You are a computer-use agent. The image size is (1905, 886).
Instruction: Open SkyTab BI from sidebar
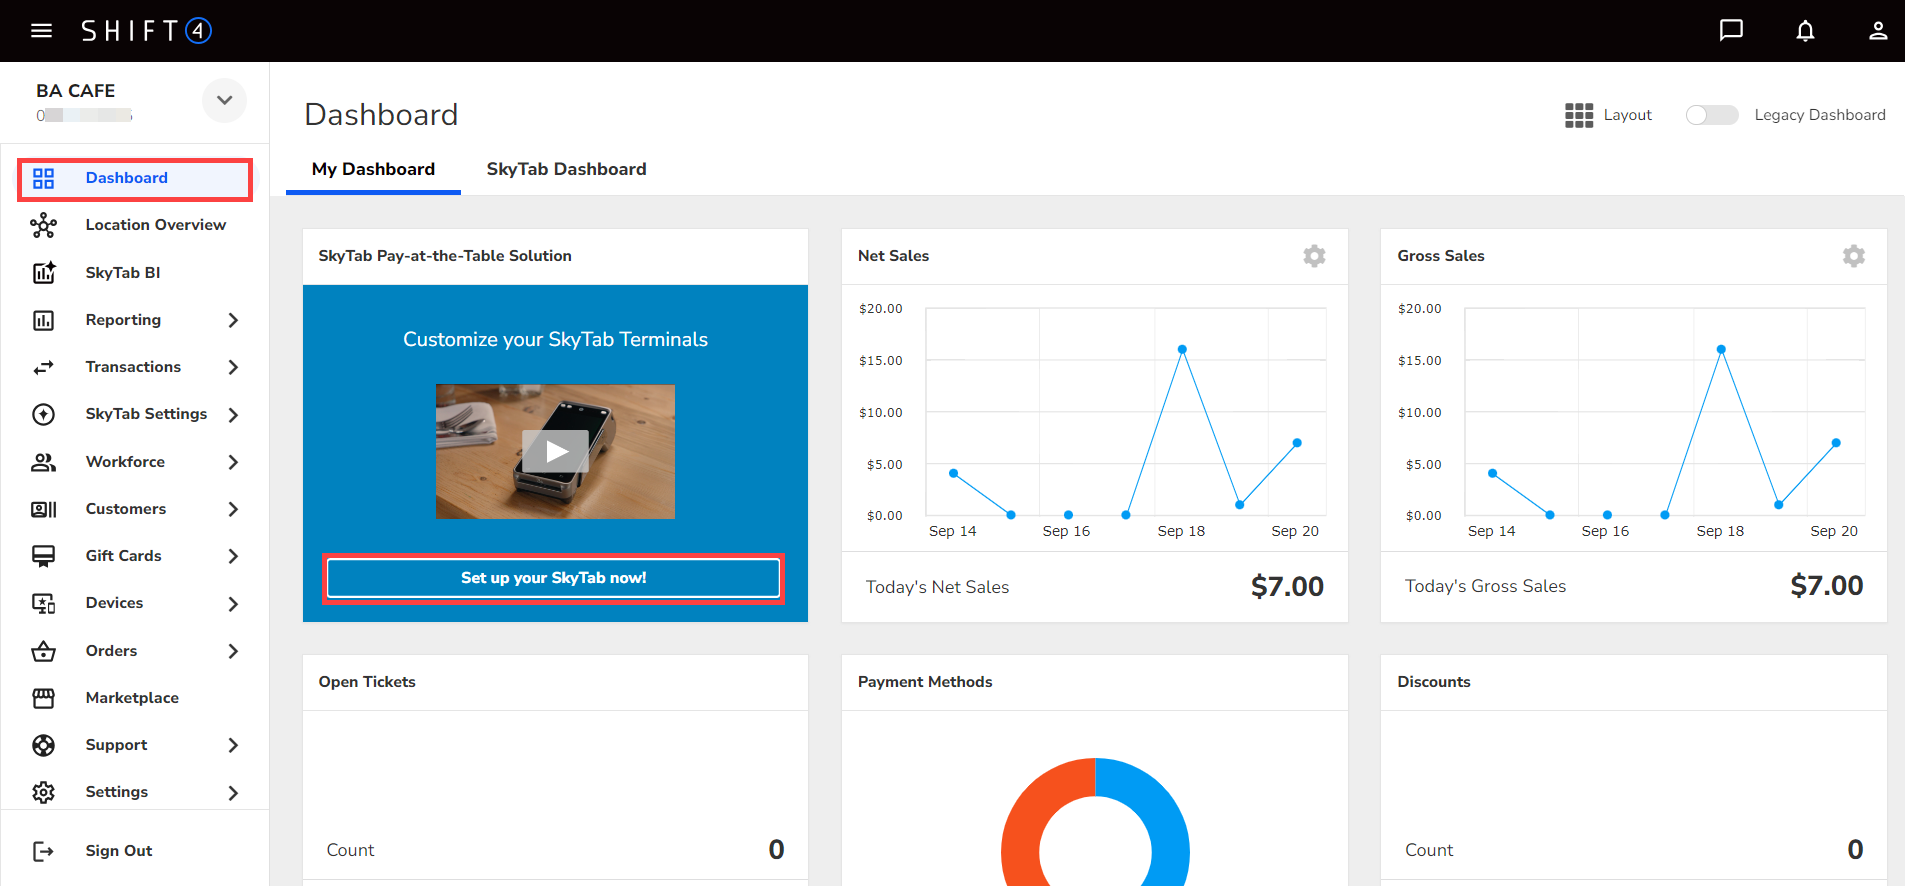[x=123, y=273]
